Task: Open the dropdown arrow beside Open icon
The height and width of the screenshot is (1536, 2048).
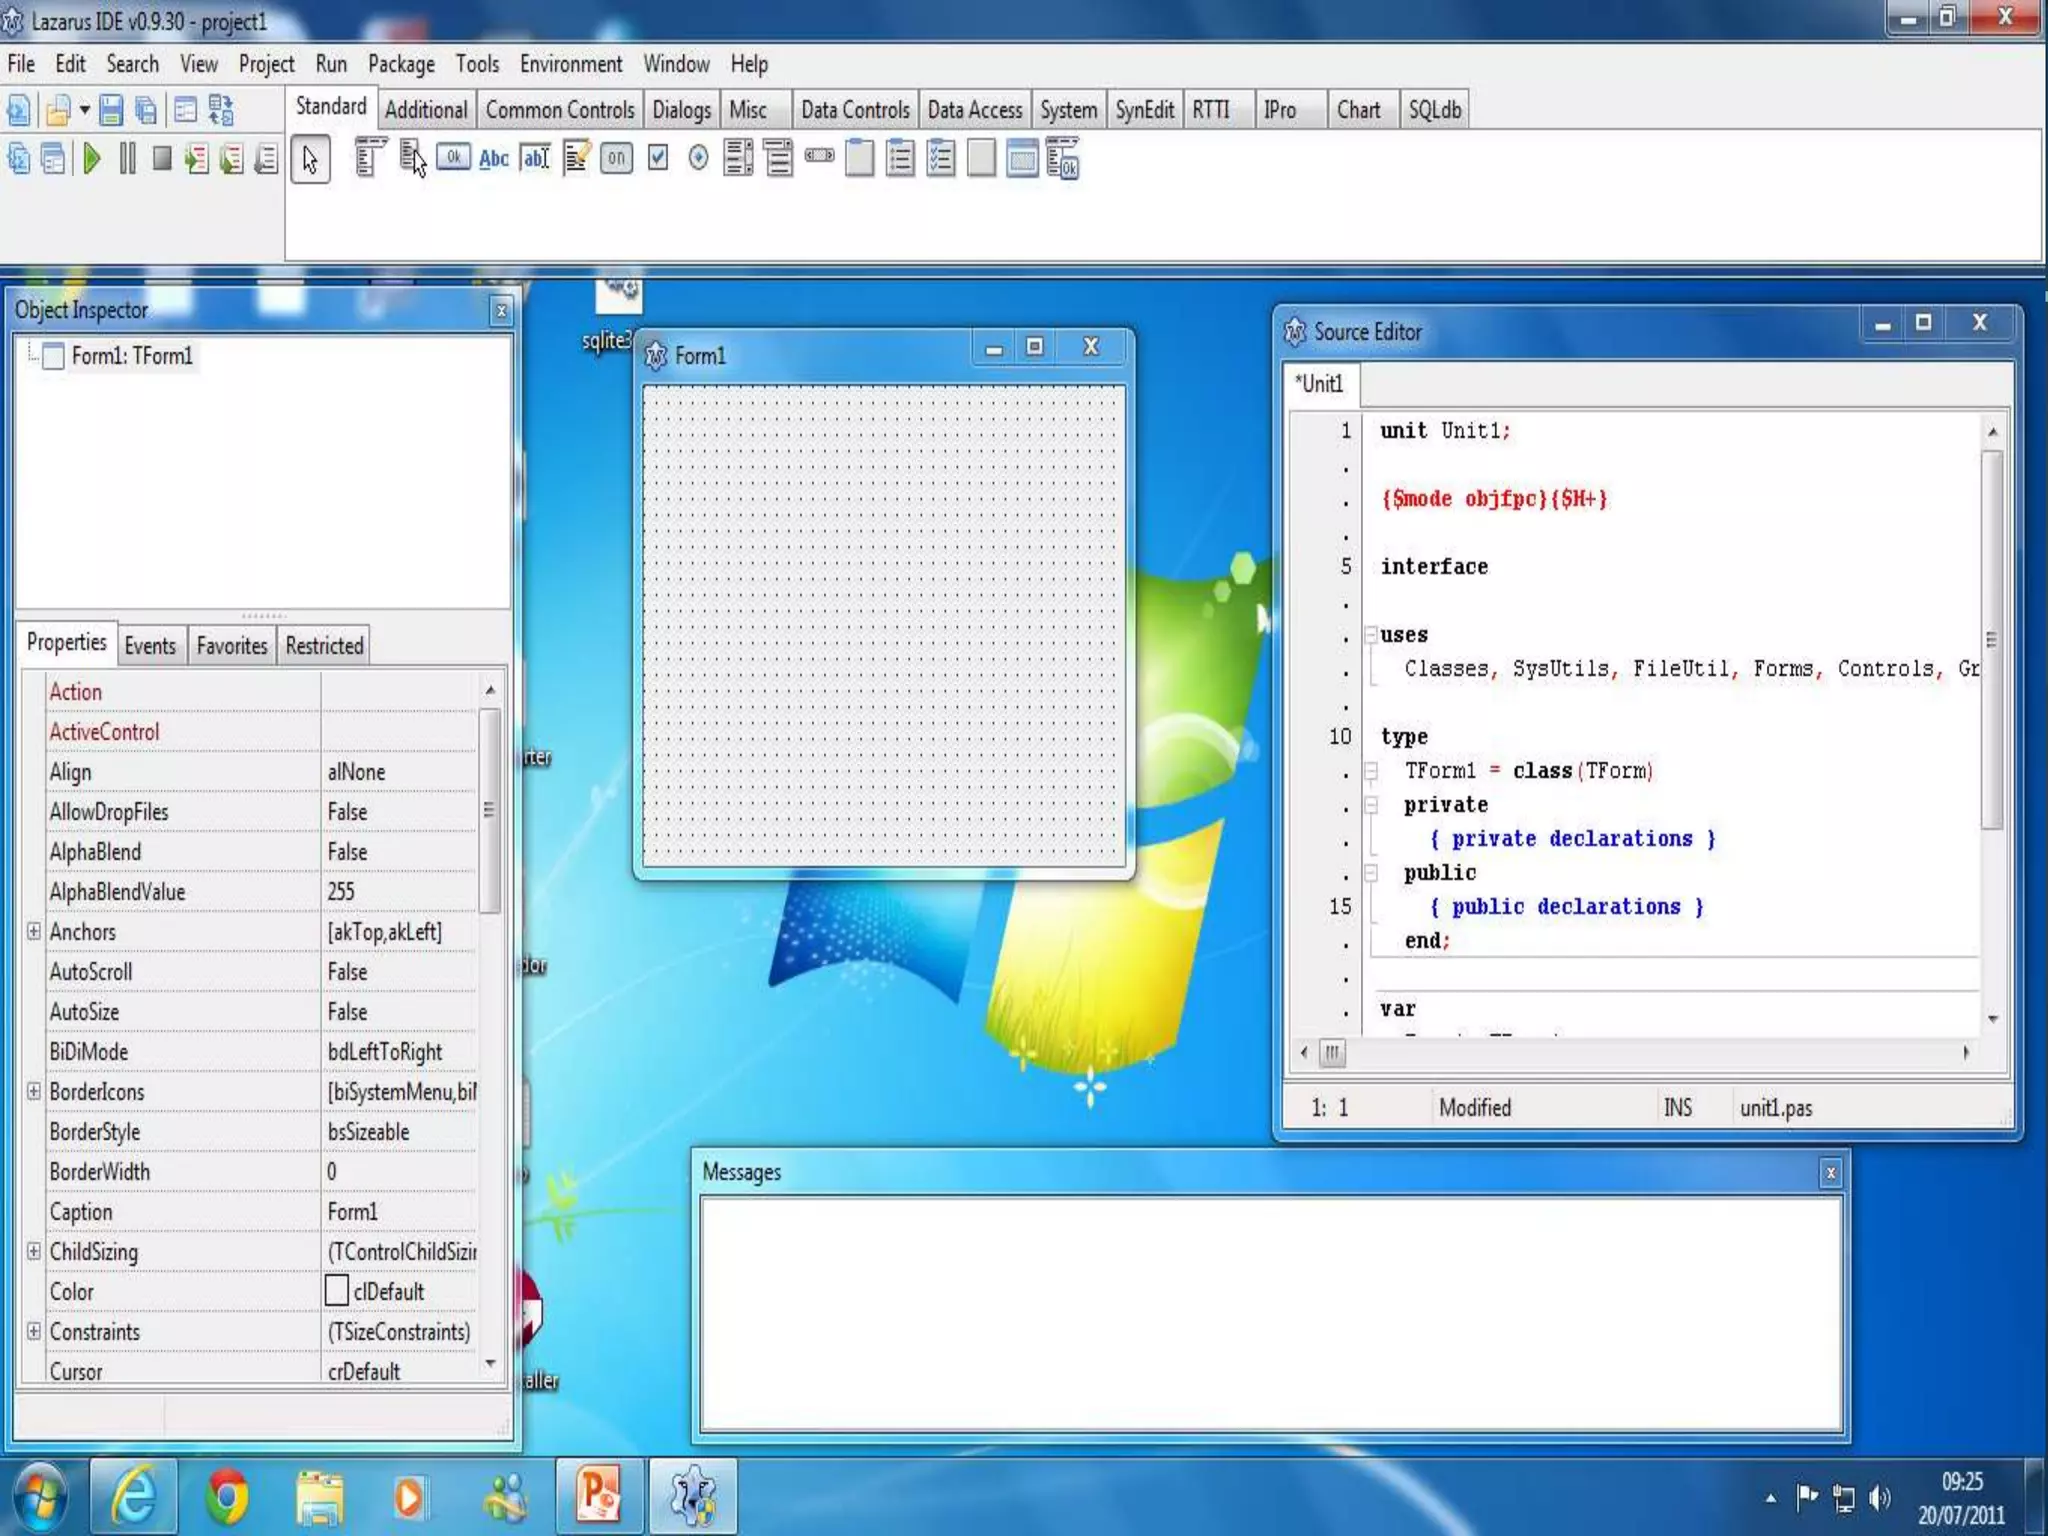Action: pos(85,110)
